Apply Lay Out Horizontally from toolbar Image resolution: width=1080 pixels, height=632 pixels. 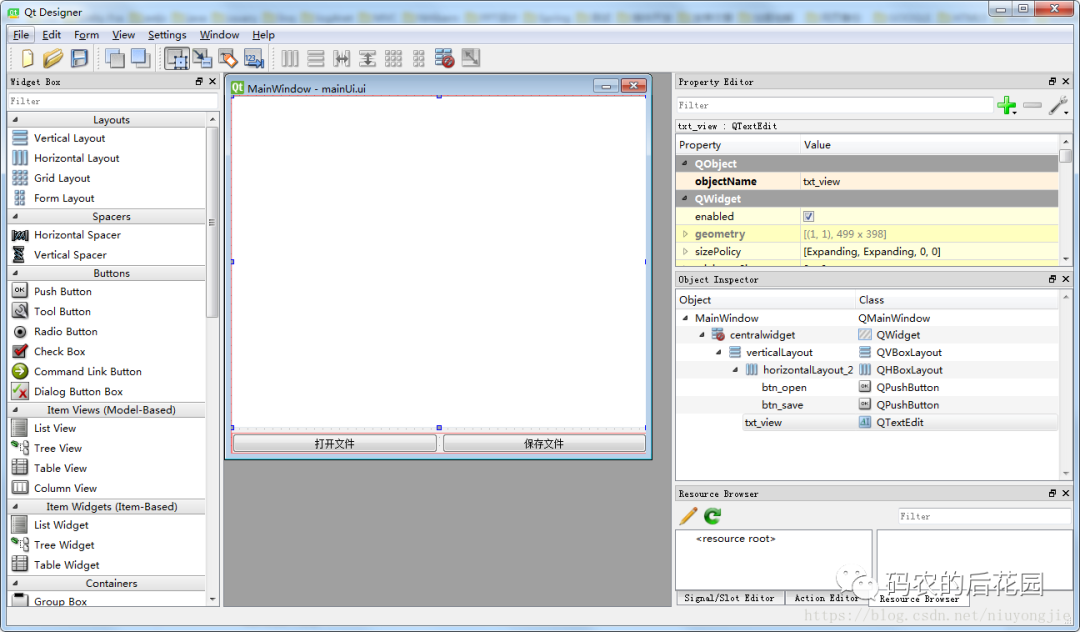click(290, 59)
